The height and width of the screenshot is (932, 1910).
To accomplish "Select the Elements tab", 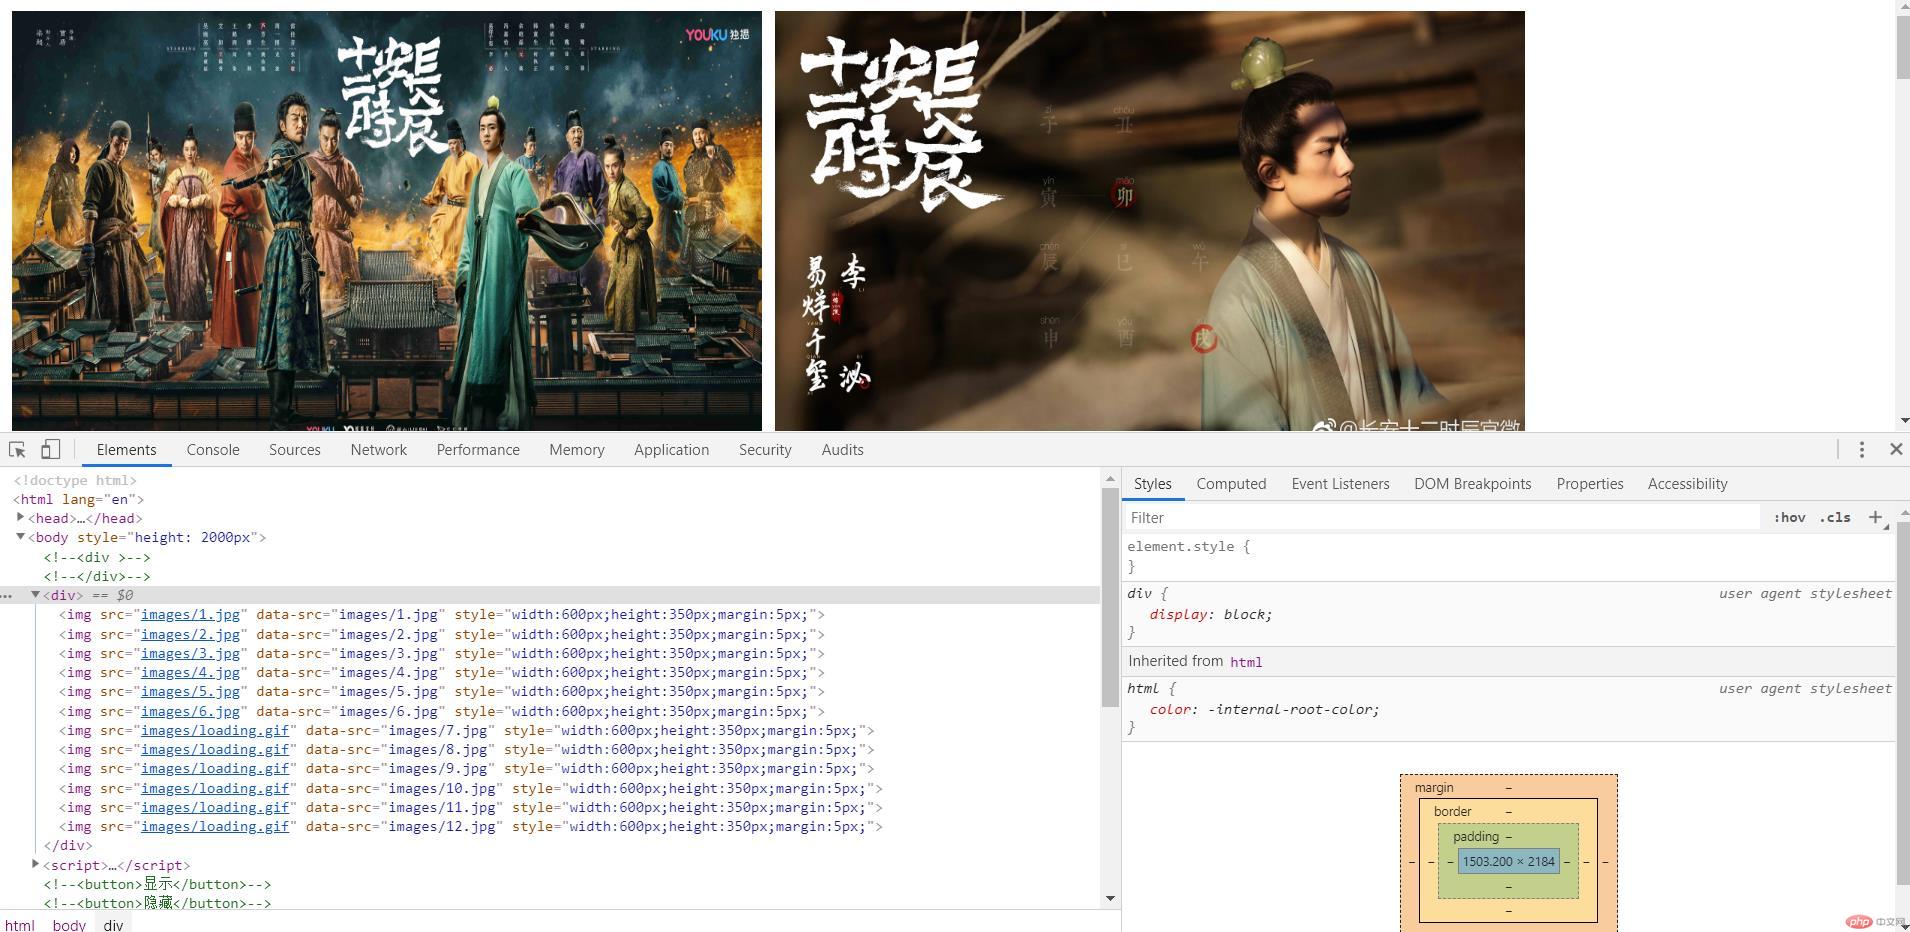I will 126,450.
